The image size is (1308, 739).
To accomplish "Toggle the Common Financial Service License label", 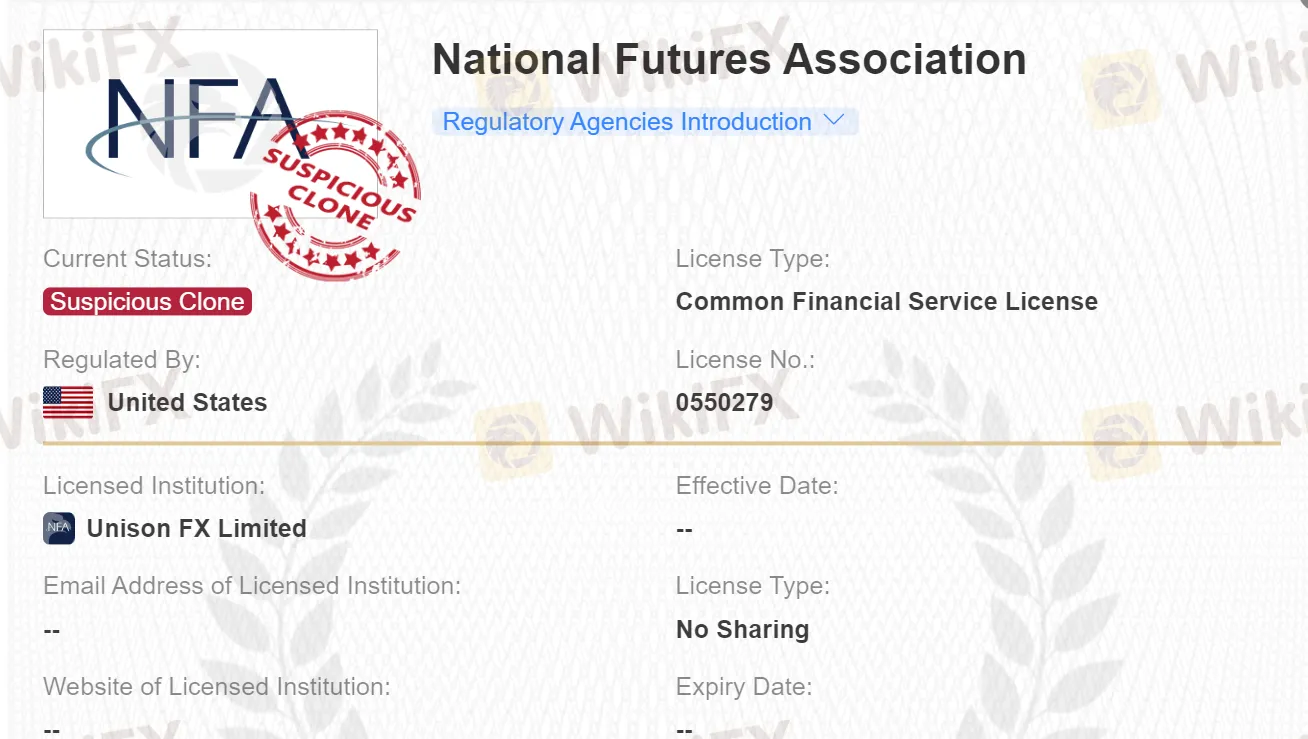I will point(887,301).
